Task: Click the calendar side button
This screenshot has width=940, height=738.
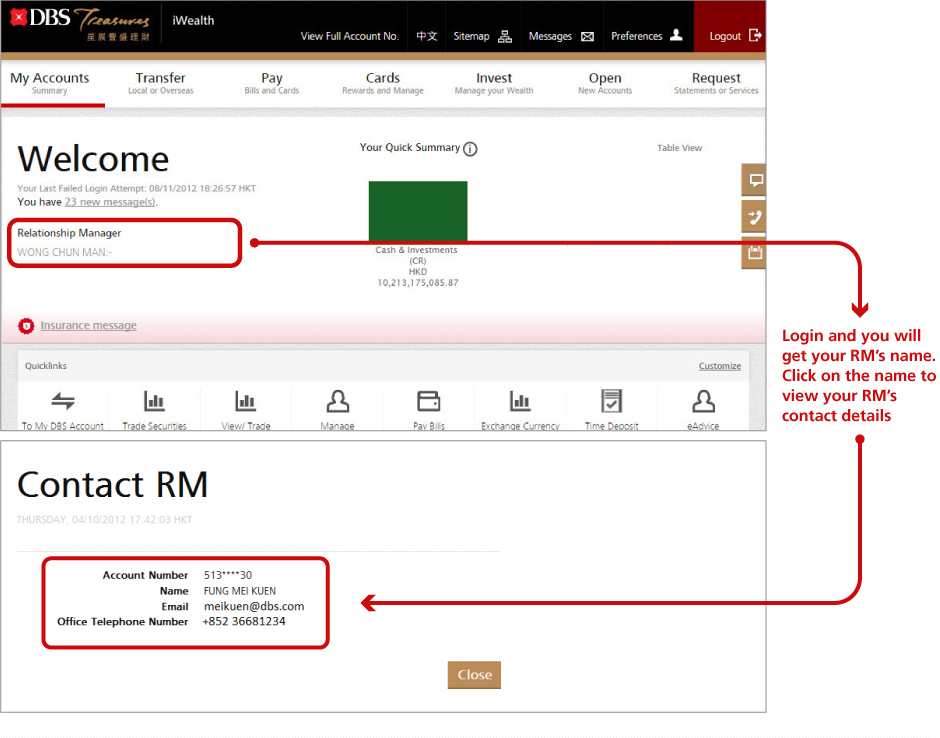Action: point(755,253)
